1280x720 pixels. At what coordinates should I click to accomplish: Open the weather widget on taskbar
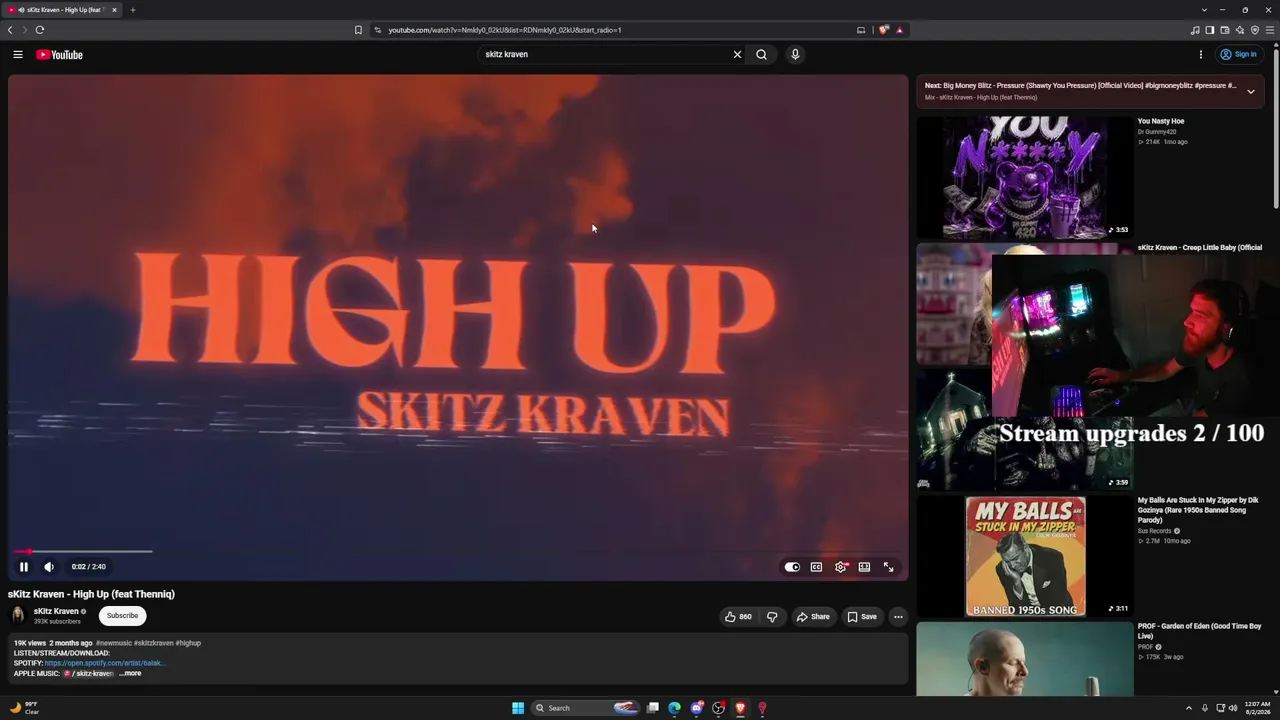[x=24, y=708]
